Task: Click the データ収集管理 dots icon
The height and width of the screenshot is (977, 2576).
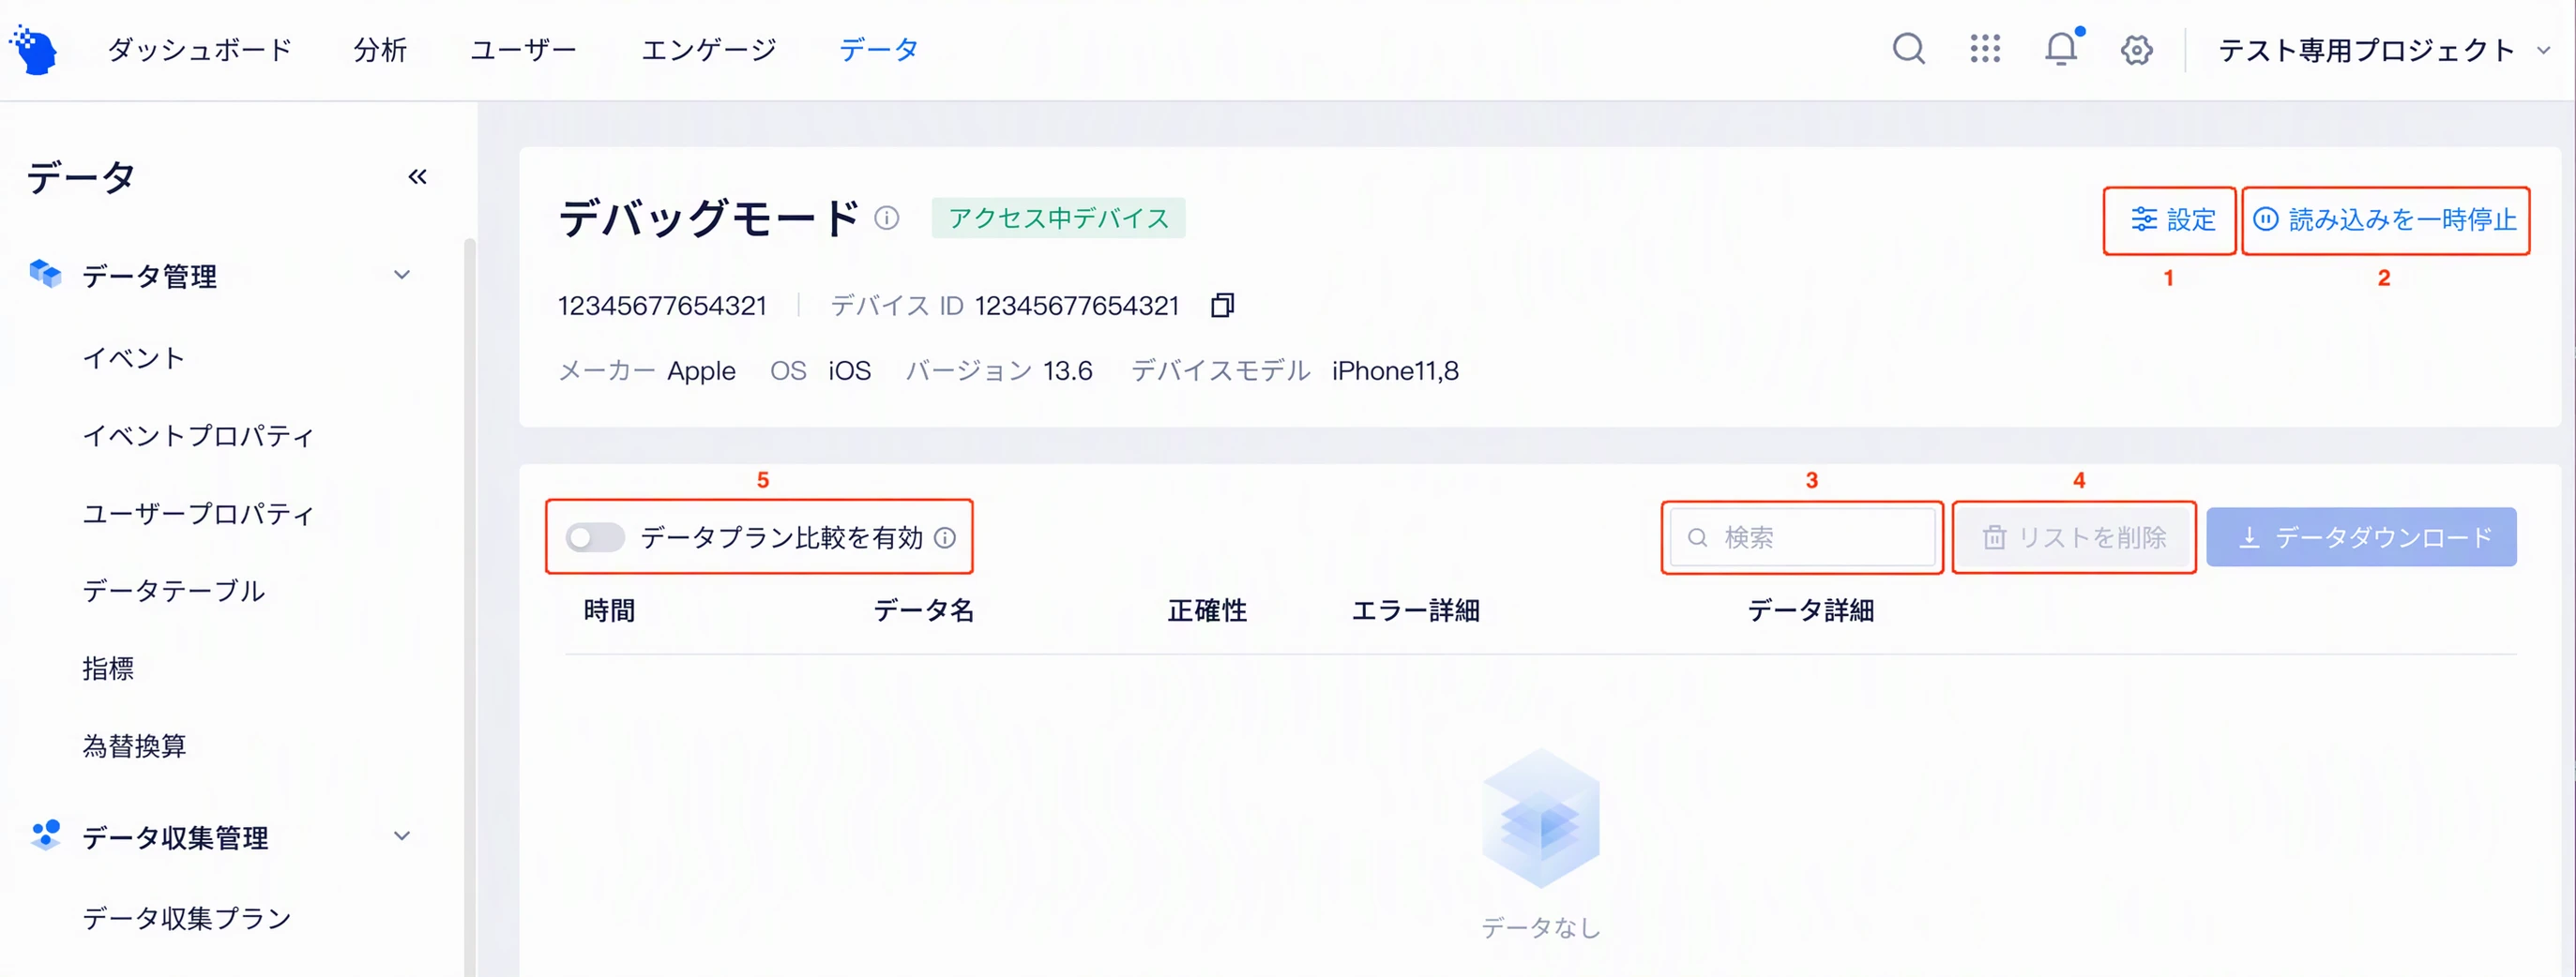Action: (x=46, y=835)
